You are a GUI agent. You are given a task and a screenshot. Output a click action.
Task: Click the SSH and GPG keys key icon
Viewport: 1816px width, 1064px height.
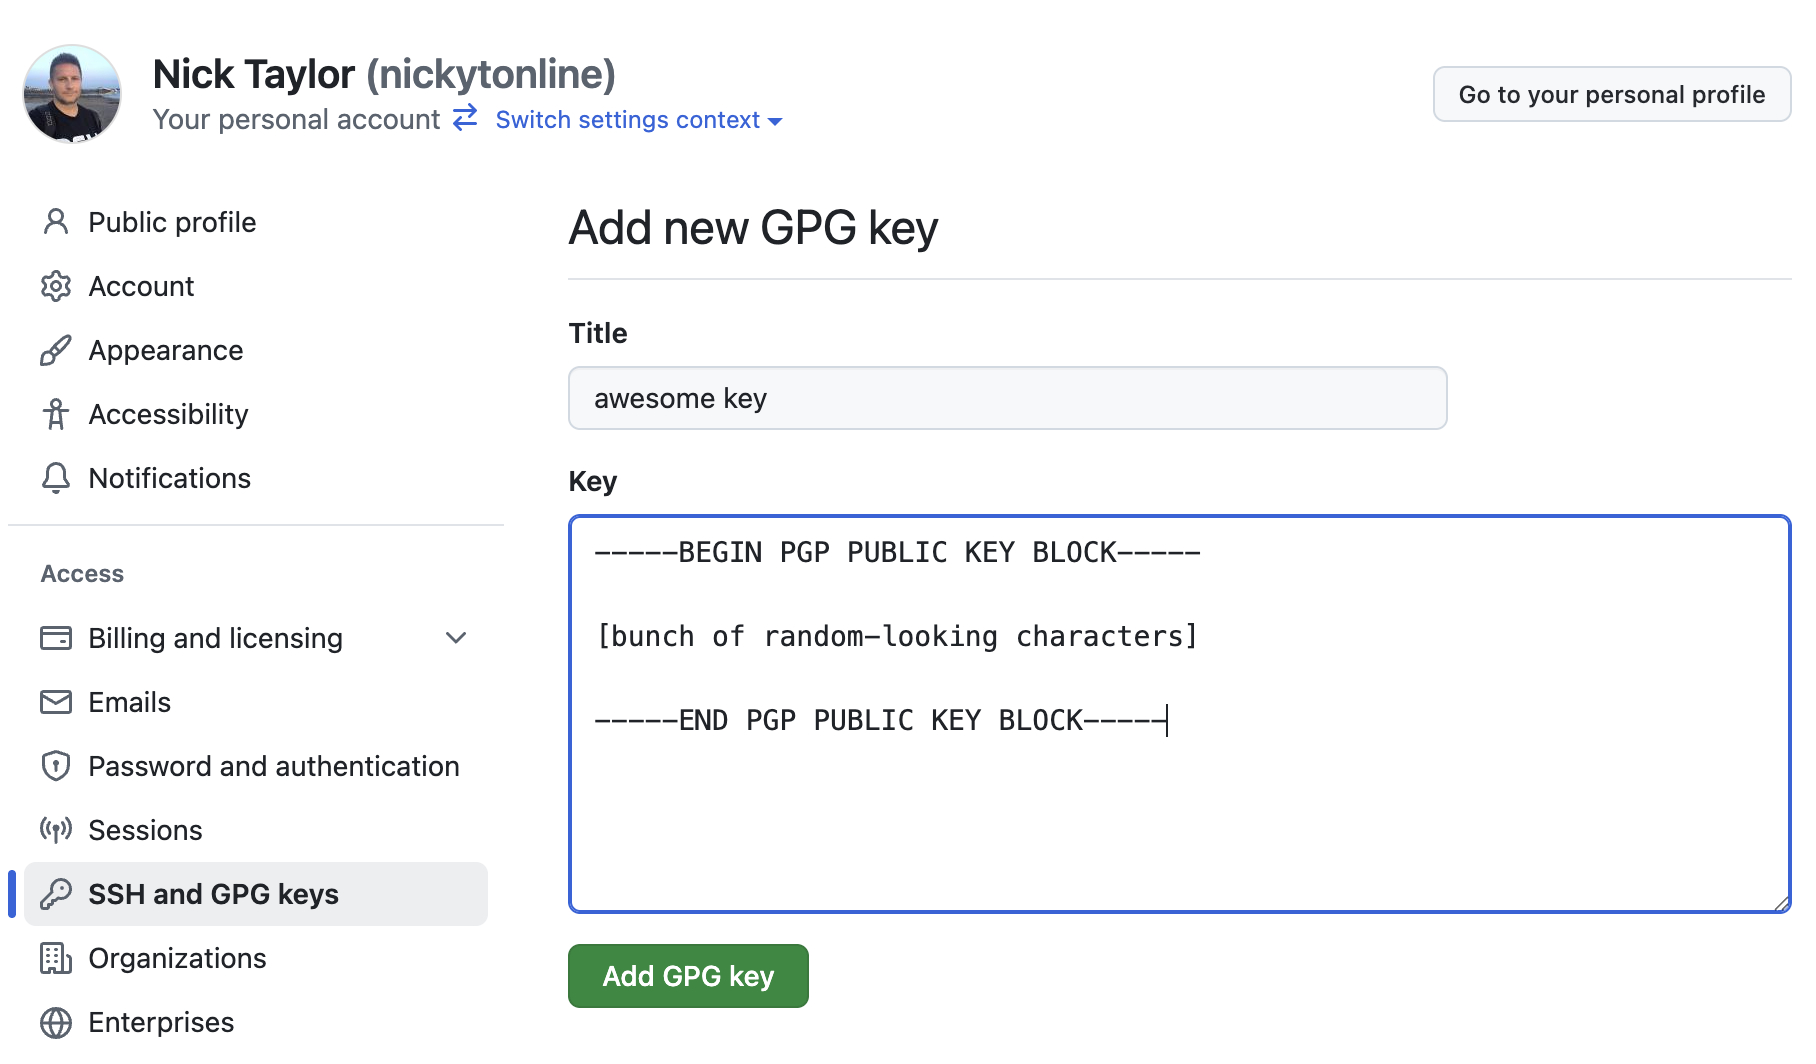tap(56, 894)
